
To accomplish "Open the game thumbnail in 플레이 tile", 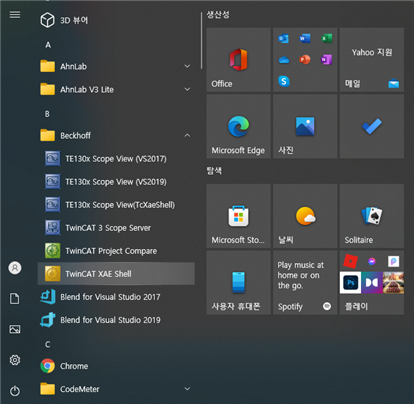I will [x=393, y=283].
